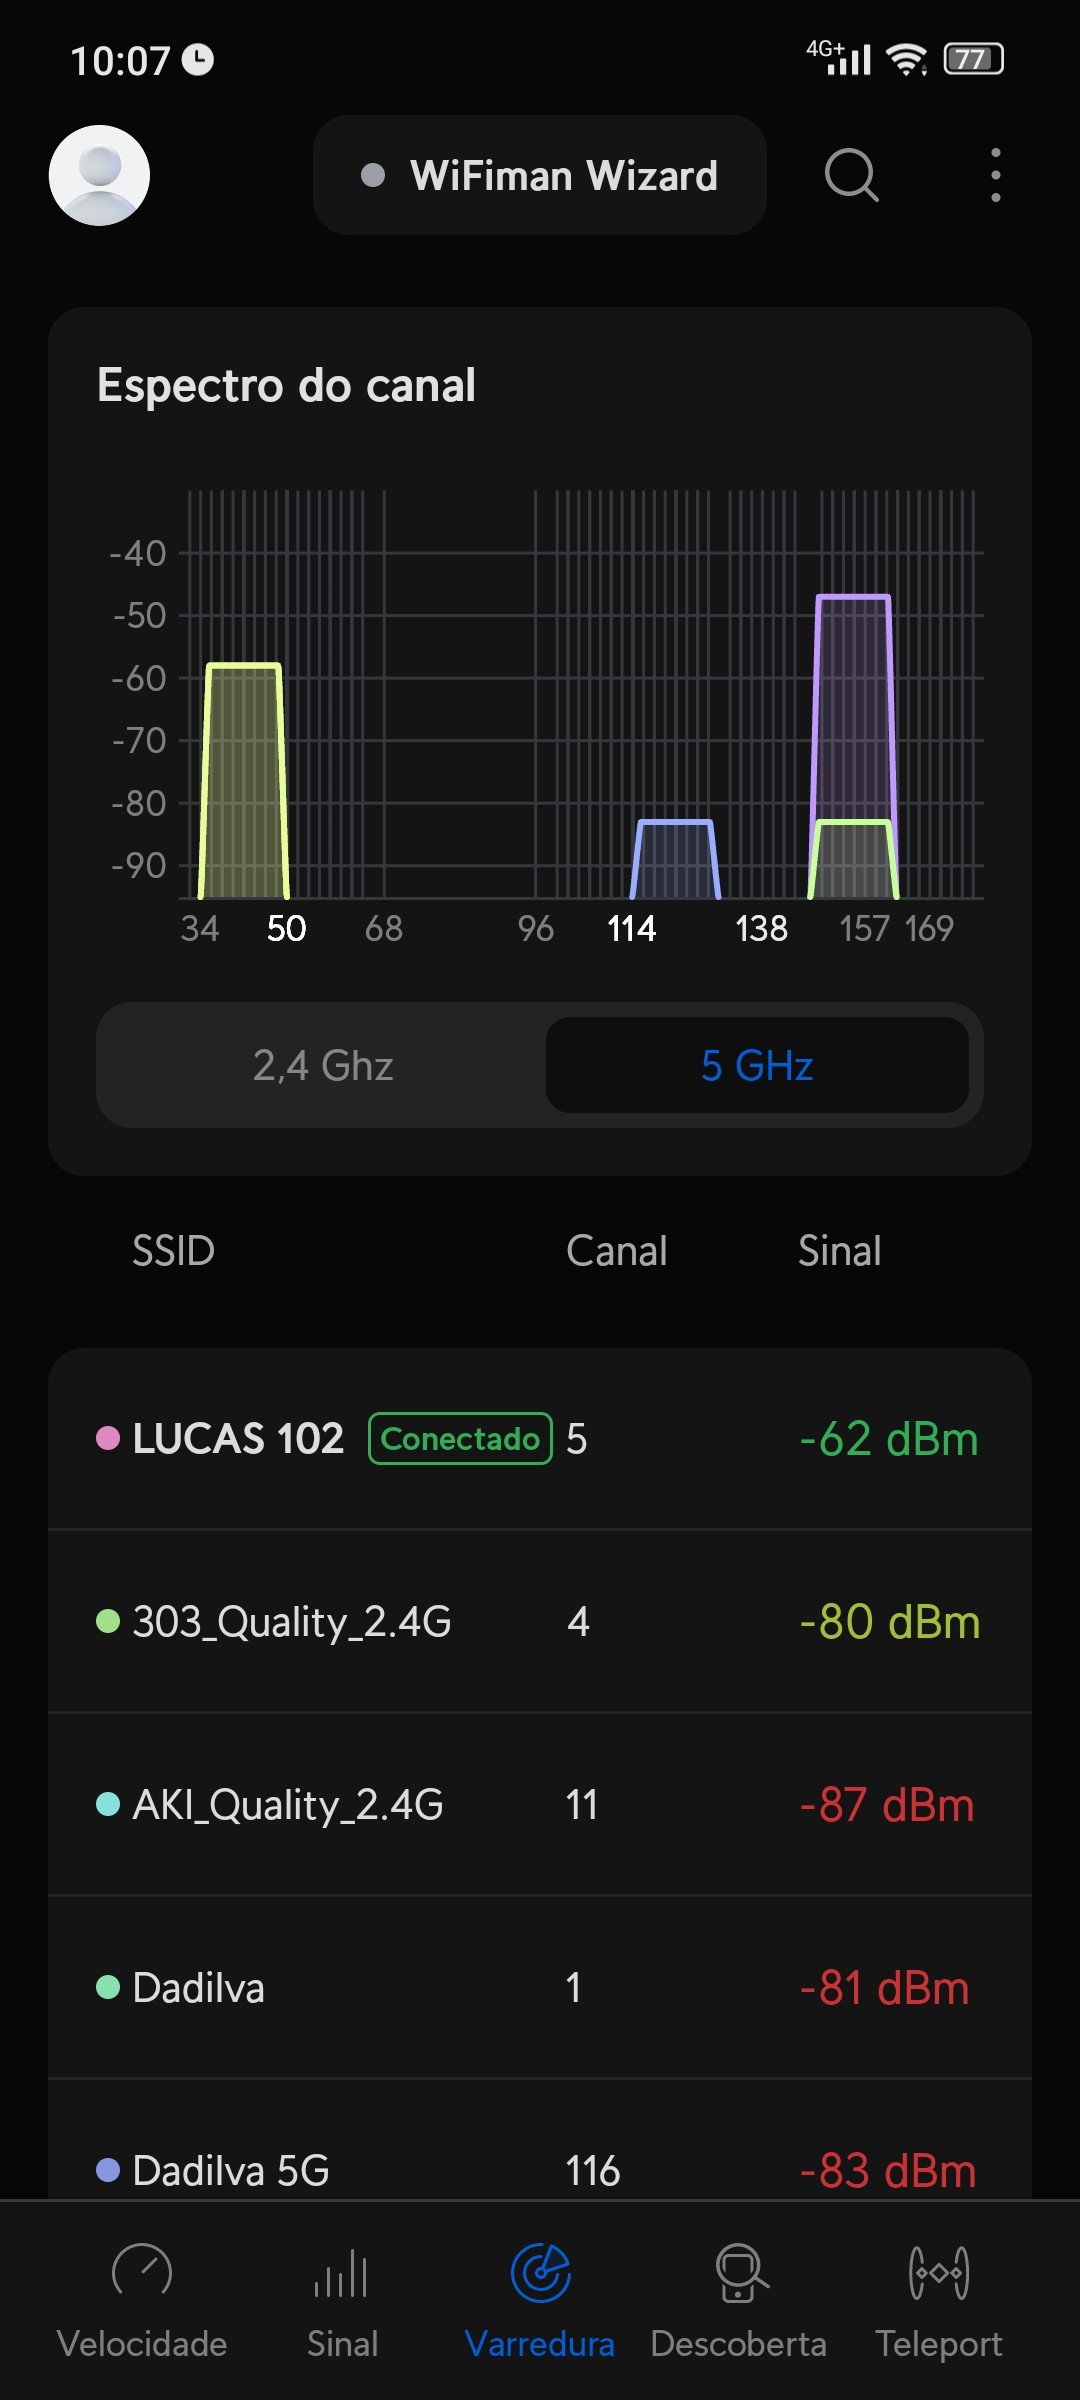Open the connected LUCAS 102 network
Screen dimensions: 1080x2400
(238, 1439)
